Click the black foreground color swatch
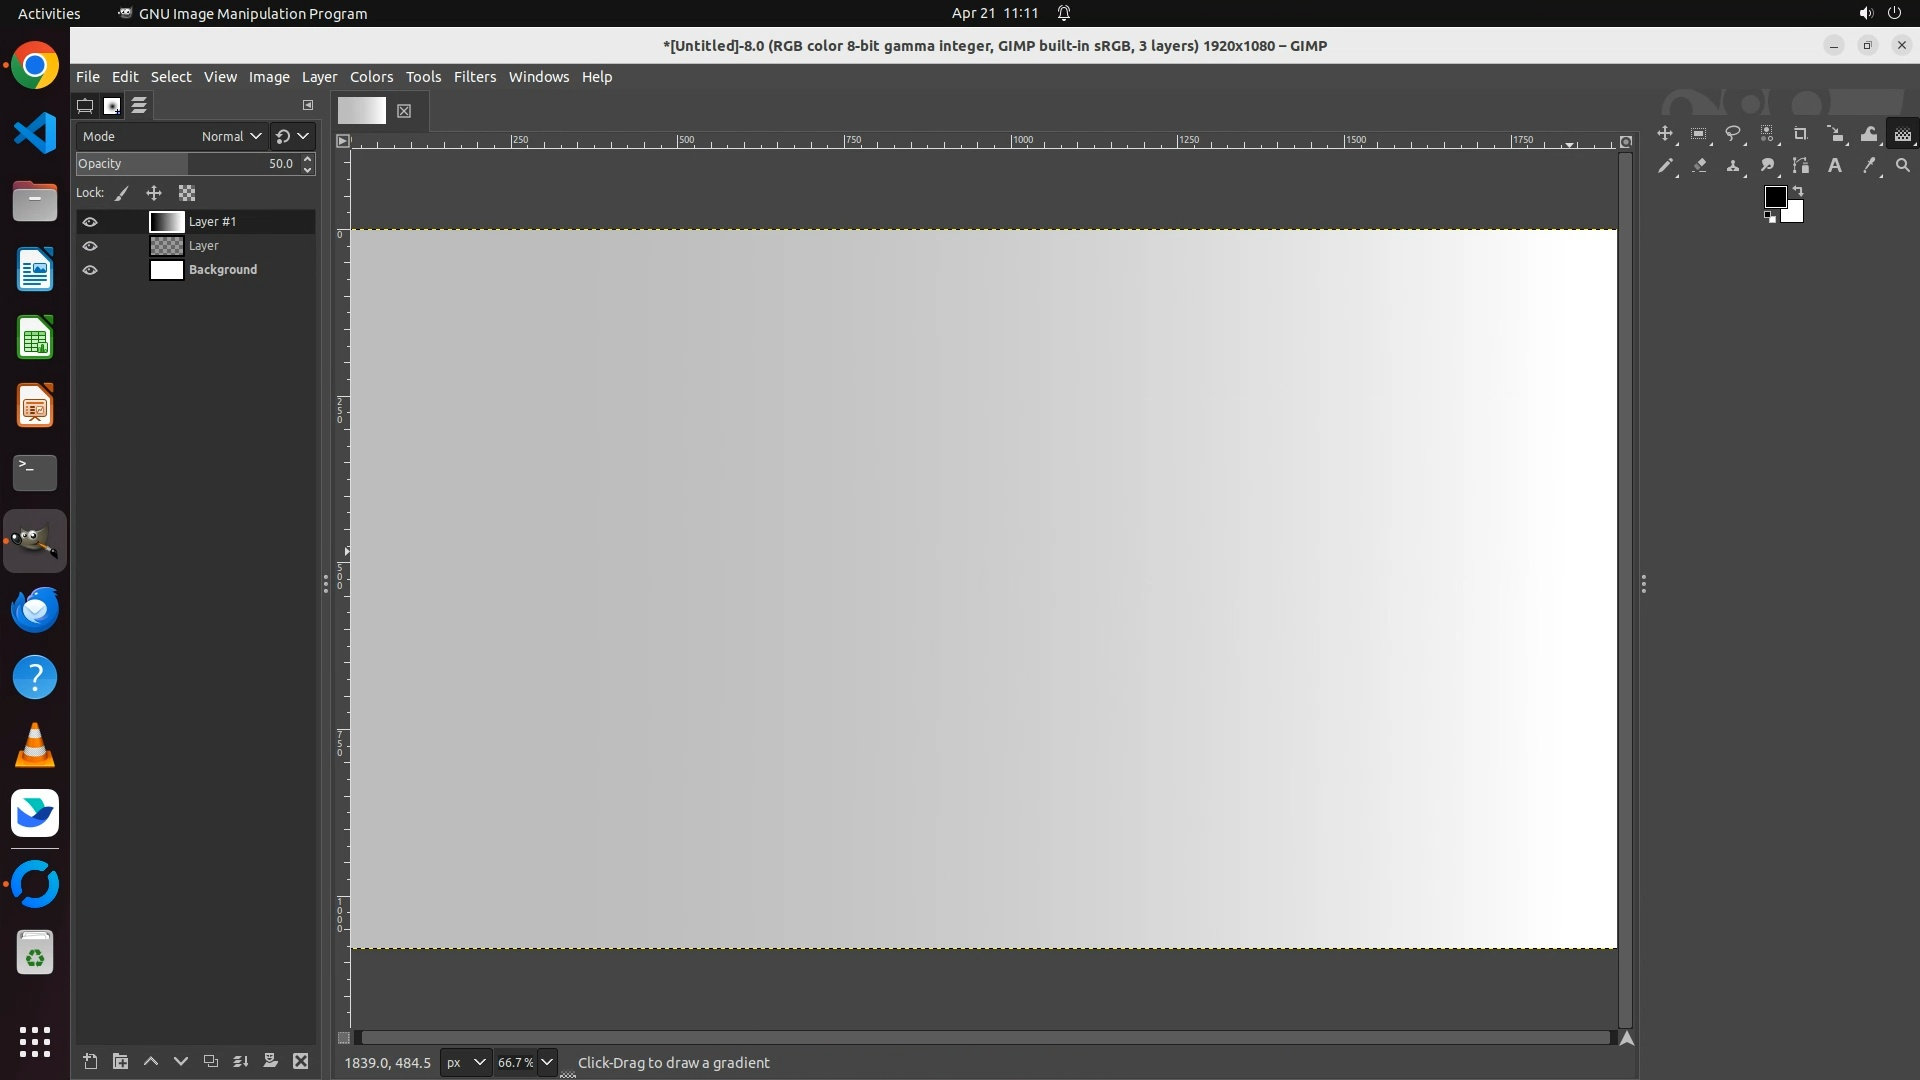 (x=1774, y=197)
